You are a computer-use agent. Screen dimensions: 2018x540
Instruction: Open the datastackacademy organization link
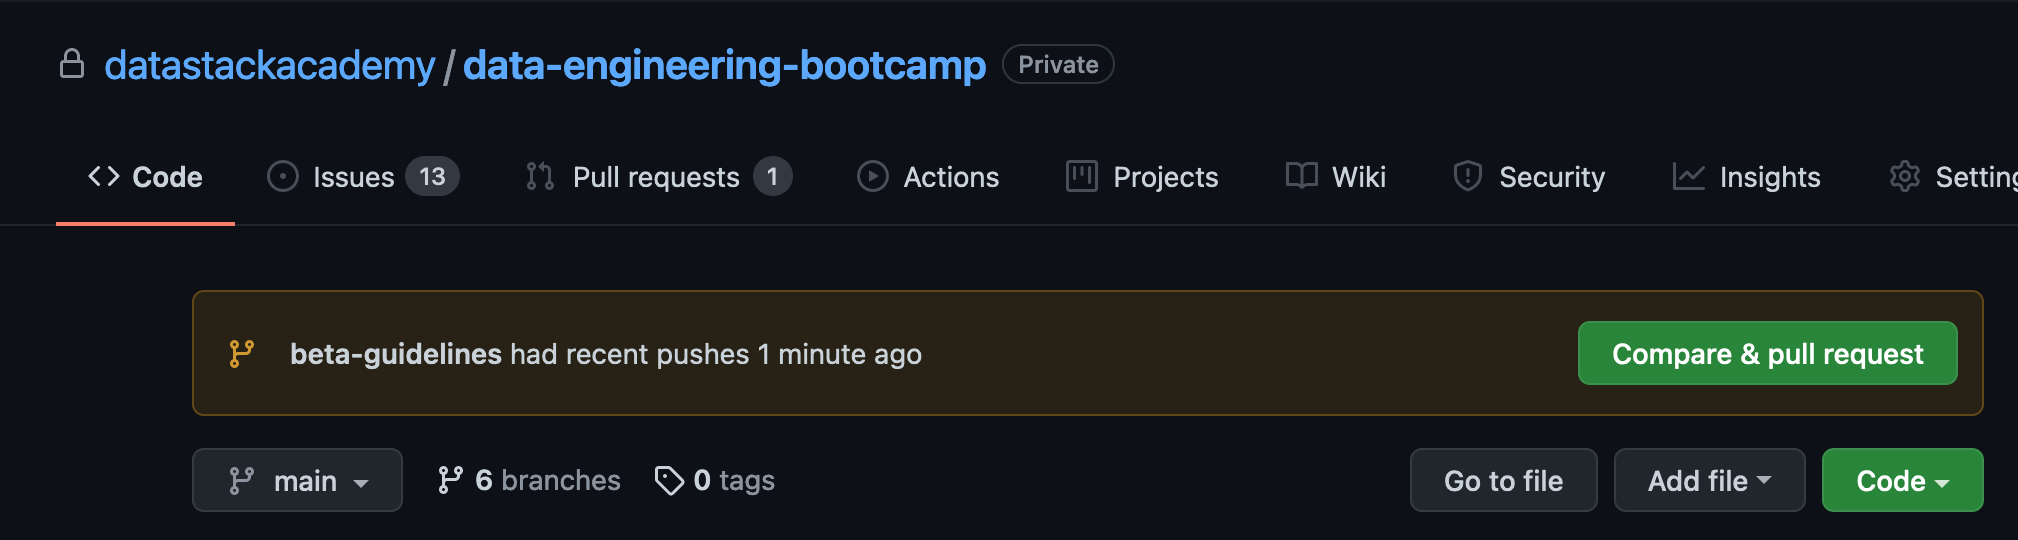269,66
